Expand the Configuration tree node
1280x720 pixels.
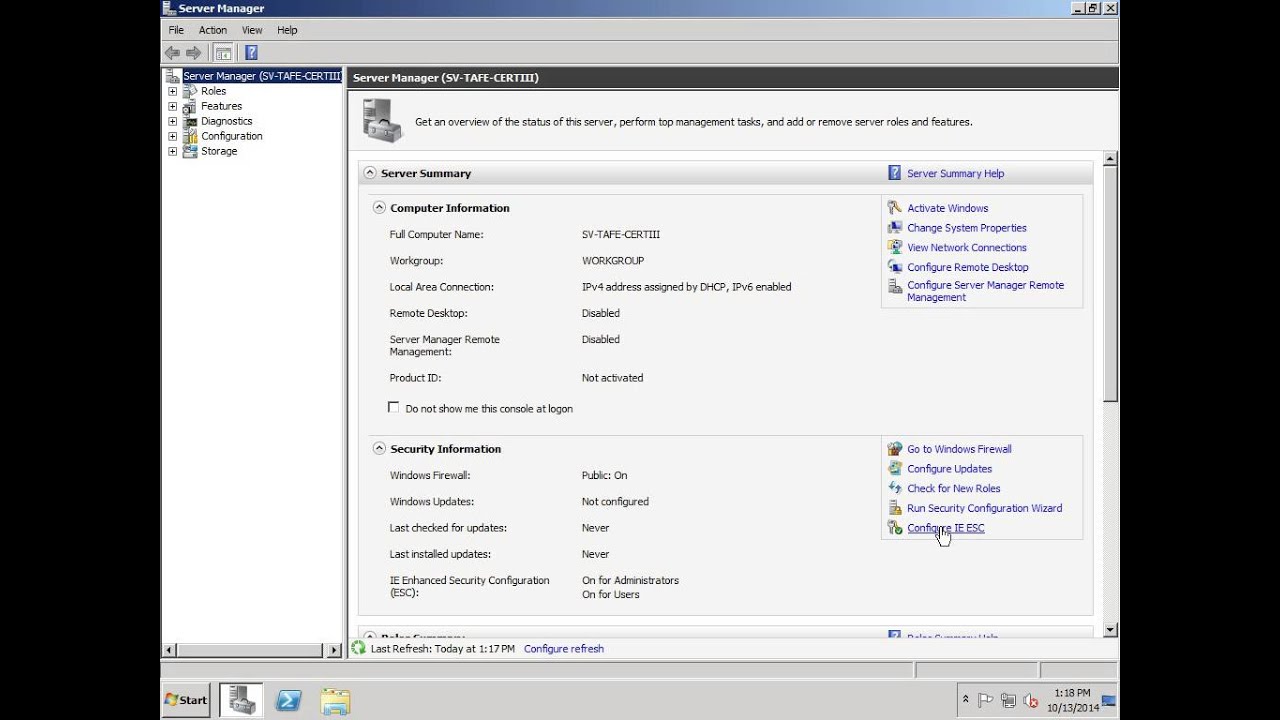172,136
